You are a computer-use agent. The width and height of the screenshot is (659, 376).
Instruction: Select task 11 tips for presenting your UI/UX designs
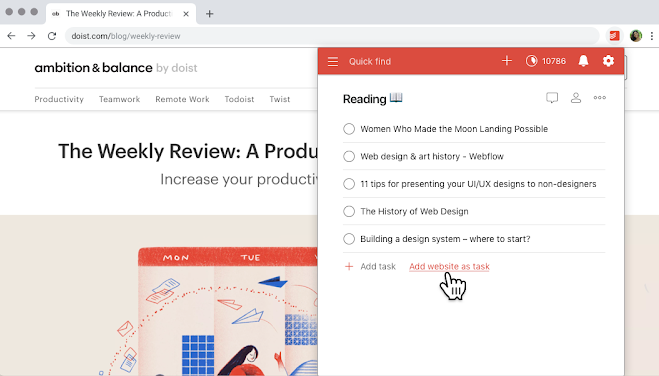click(478, 184)
